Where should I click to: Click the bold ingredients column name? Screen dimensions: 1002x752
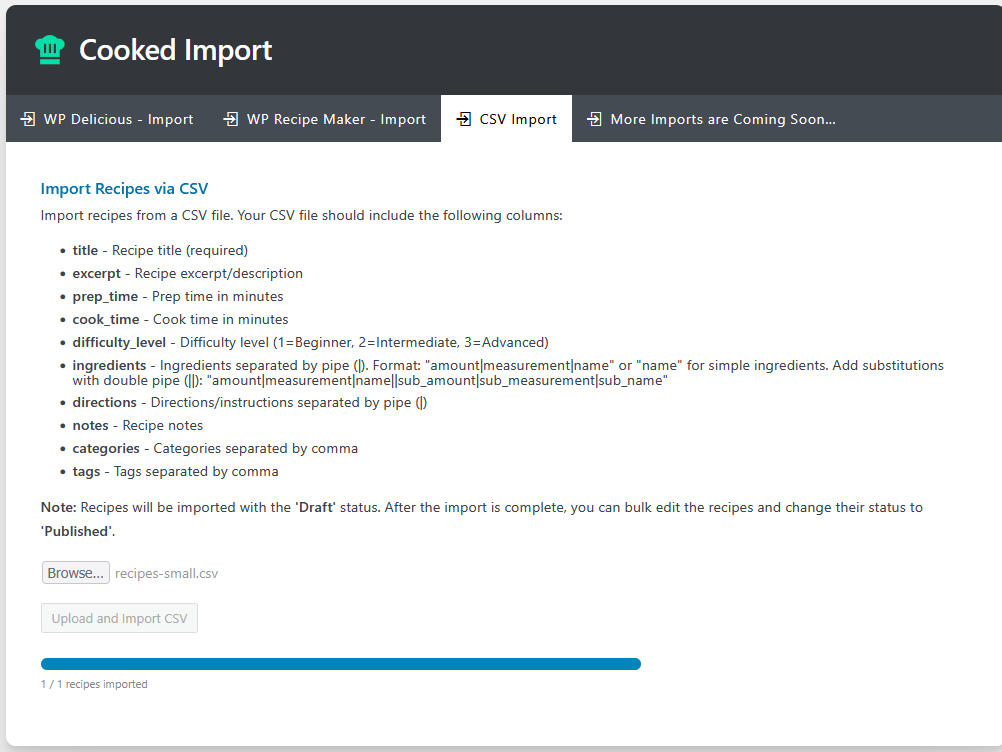(109, 366)
